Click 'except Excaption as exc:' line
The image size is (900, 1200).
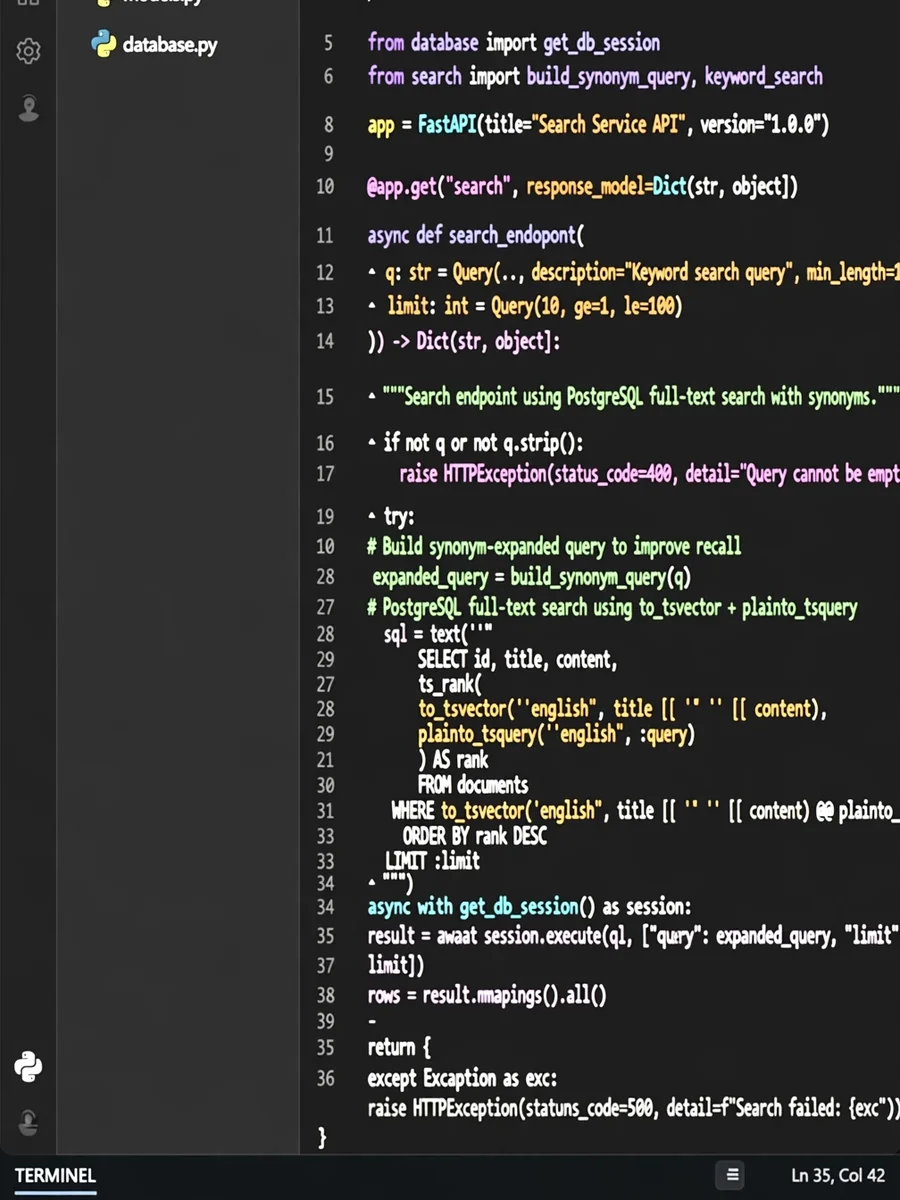click(462, 1078)
